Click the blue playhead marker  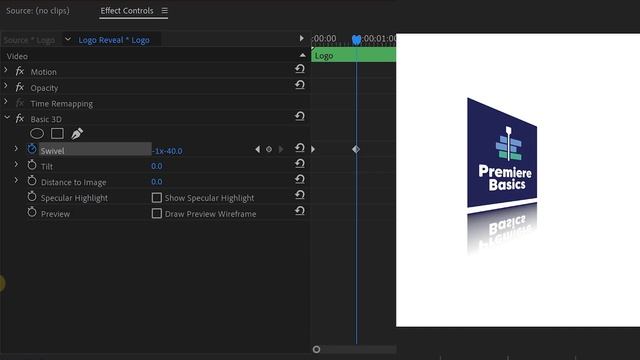pyautogui.click(x=356, y=40)
